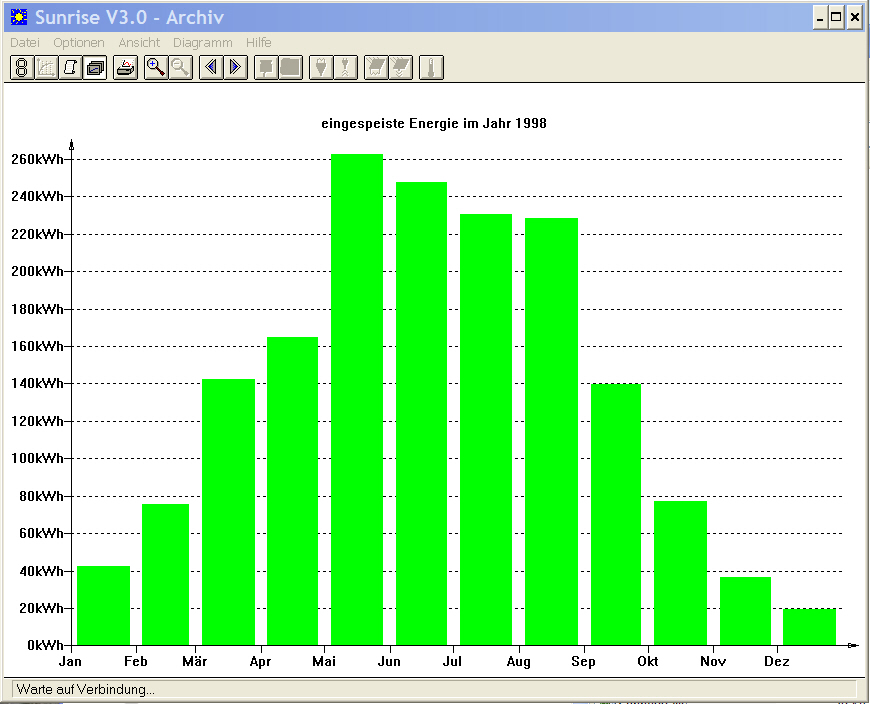Click the December energy bar
The width and height of the screenshot is (870, 704).
tap(810, 627)
